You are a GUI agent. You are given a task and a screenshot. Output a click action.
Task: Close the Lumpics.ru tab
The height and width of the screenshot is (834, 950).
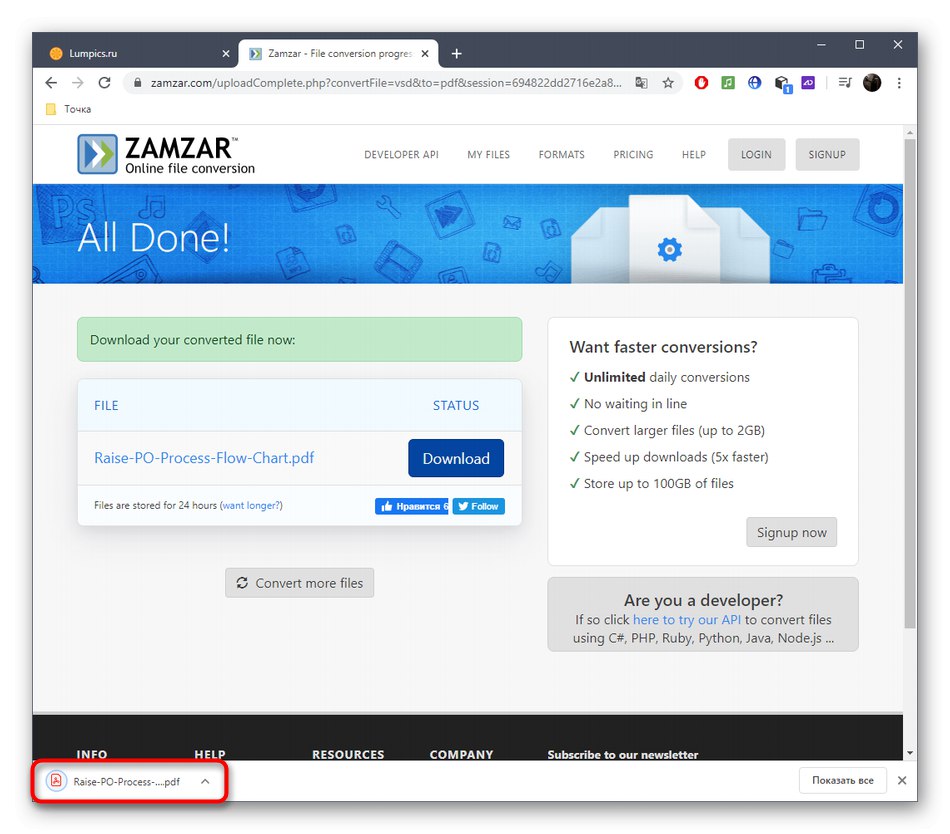point(226,54)
